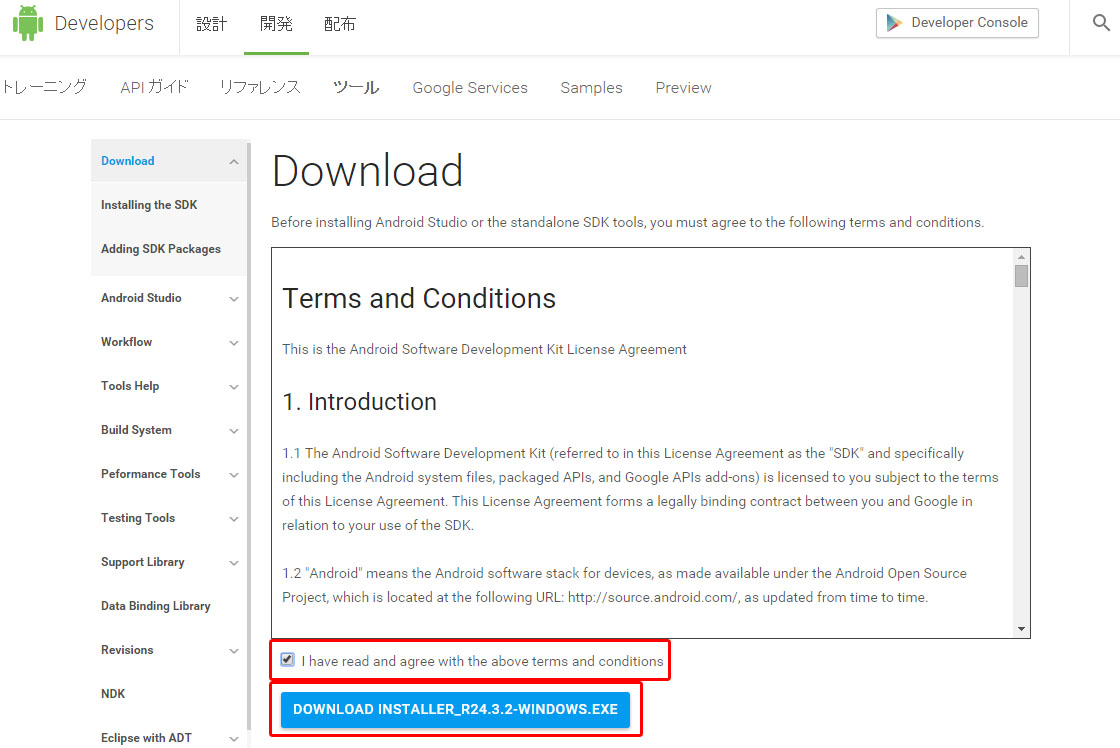
Task: Open the search magnifier icon
Action: 1101,23
